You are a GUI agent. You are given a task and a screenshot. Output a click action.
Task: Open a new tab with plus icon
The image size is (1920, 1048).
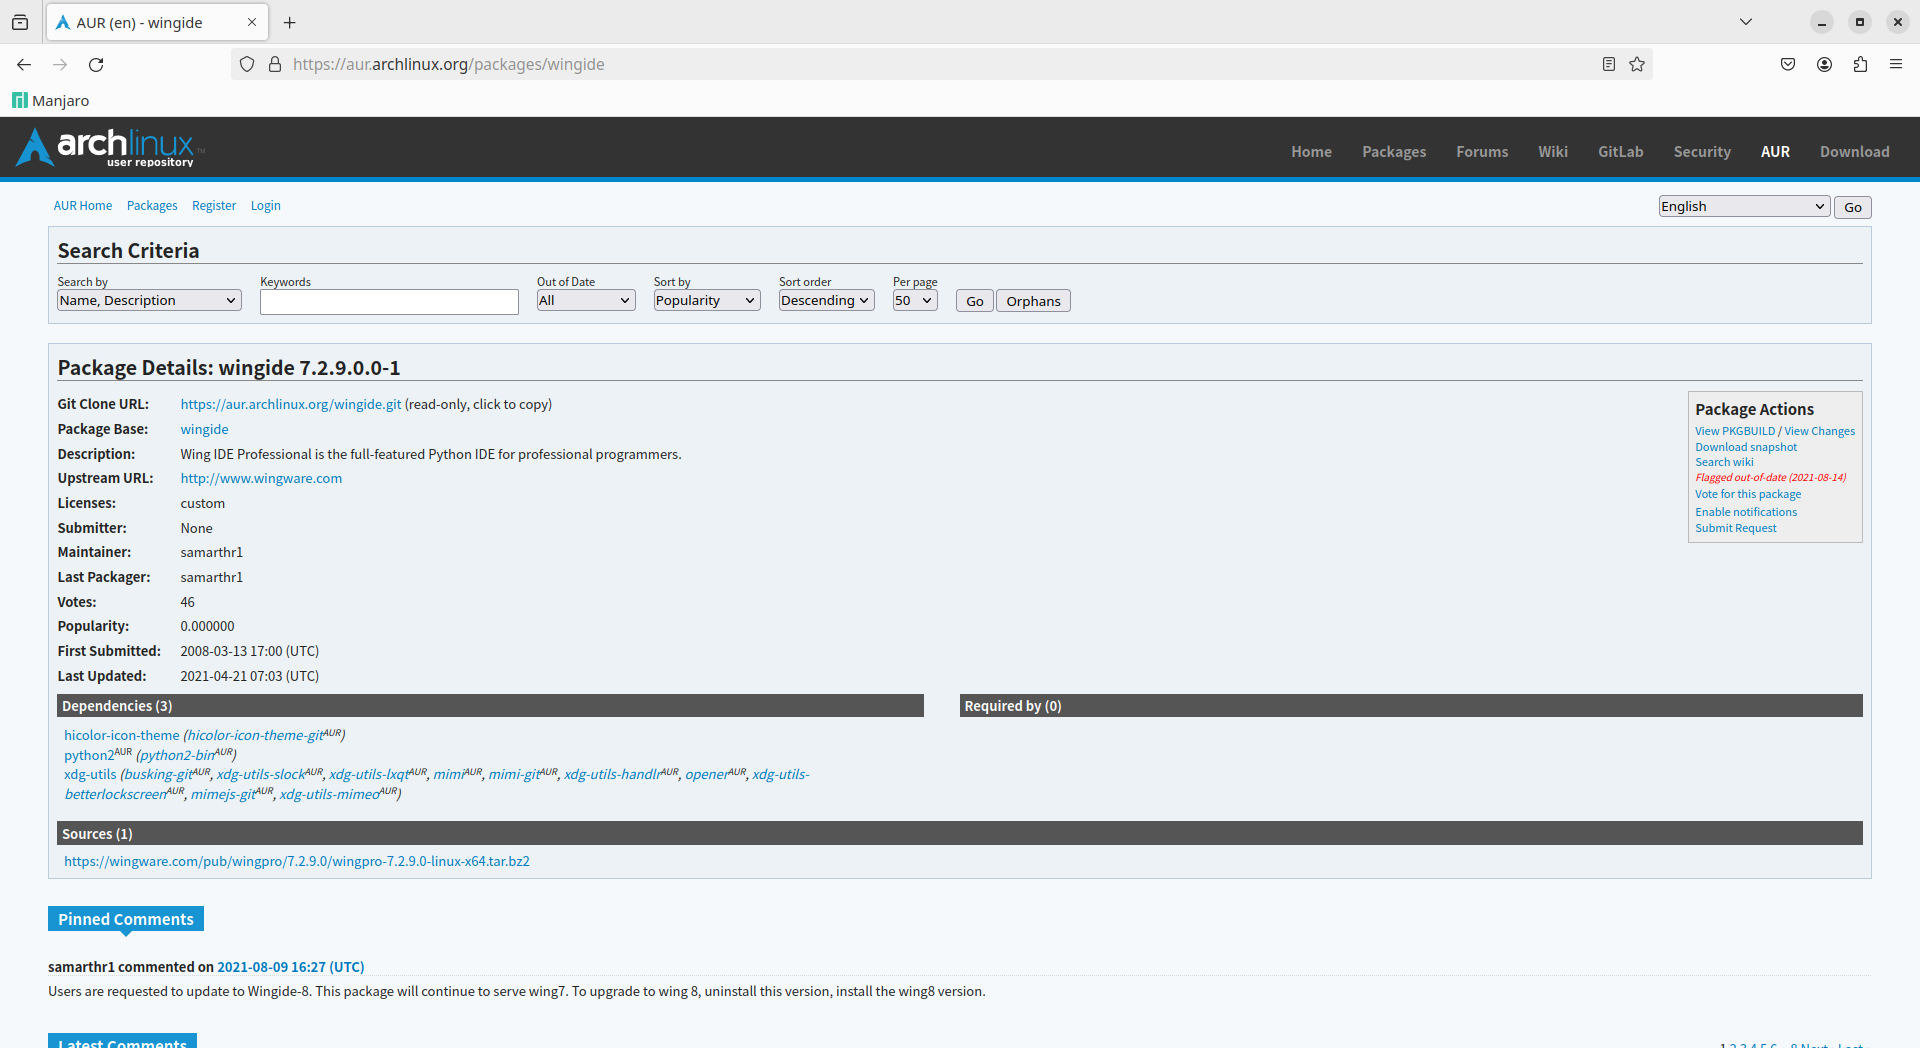(x=290, y=23)
